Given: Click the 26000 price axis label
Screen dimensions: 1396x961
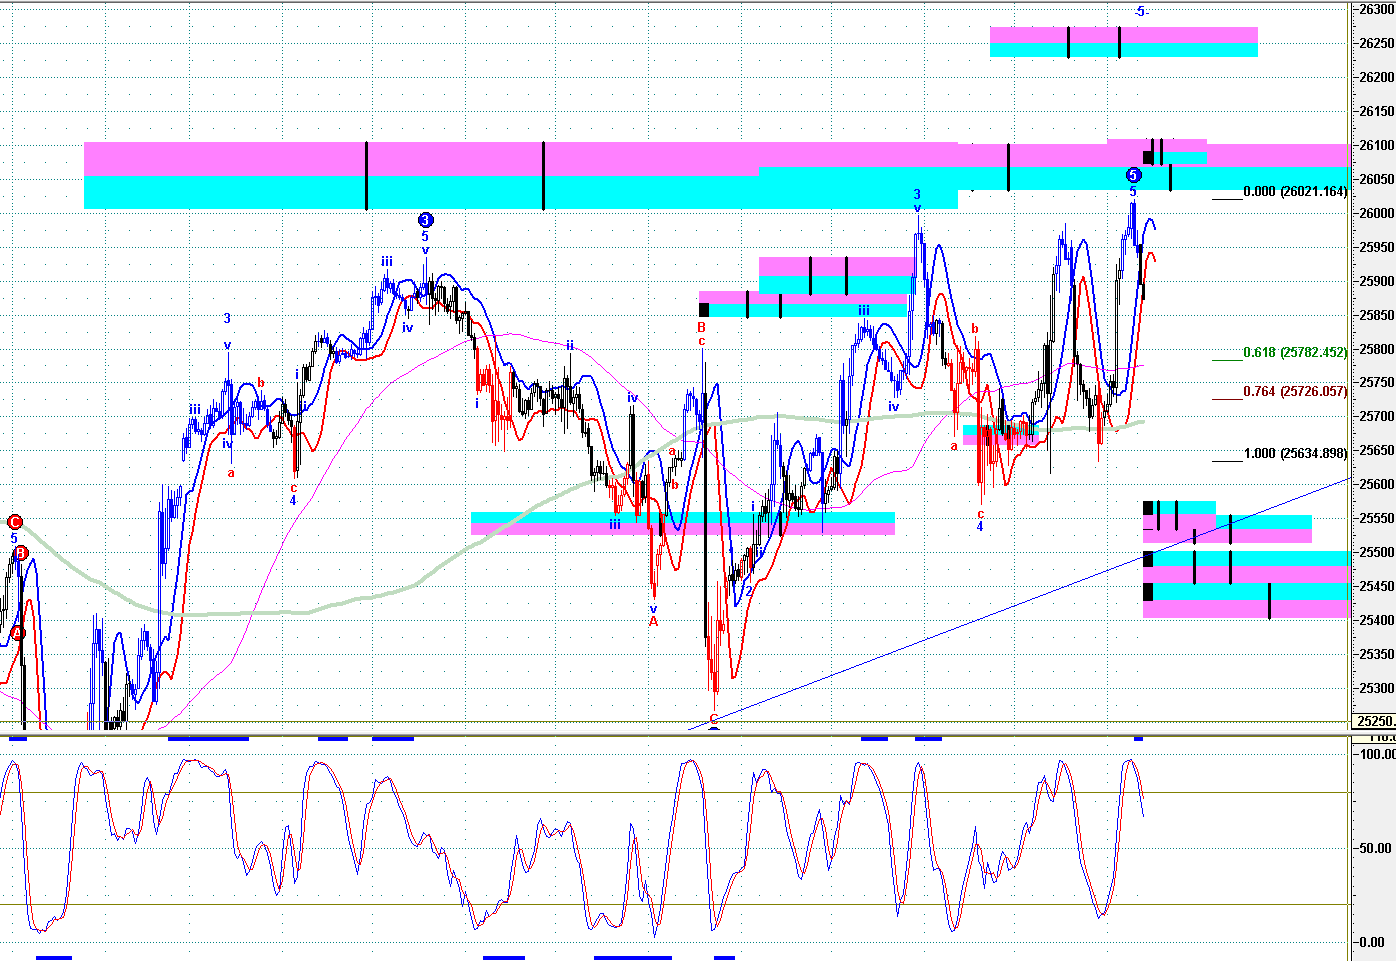Looking at the screenshot, I should (x=1377, y=213).
